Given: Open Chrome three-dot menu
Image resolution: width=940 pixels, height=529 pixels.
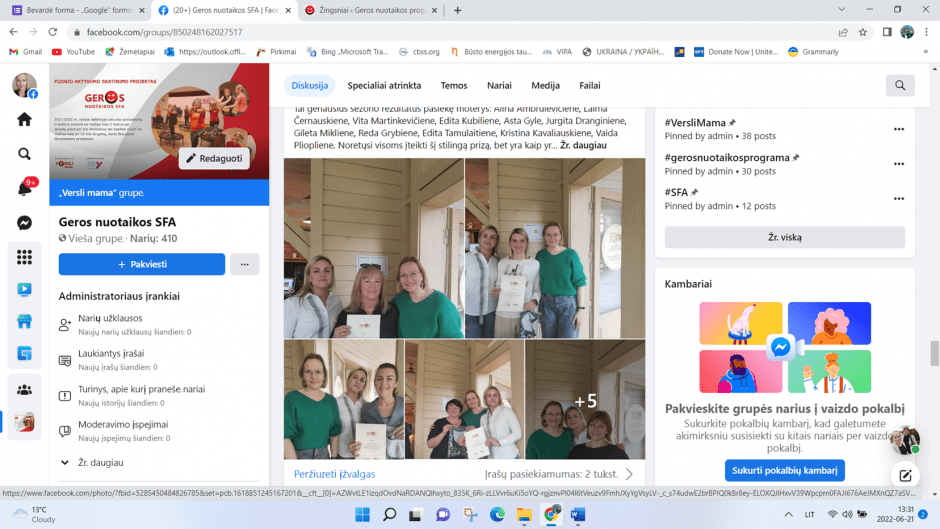Looking at the screenshot, I should coord(927,32).
